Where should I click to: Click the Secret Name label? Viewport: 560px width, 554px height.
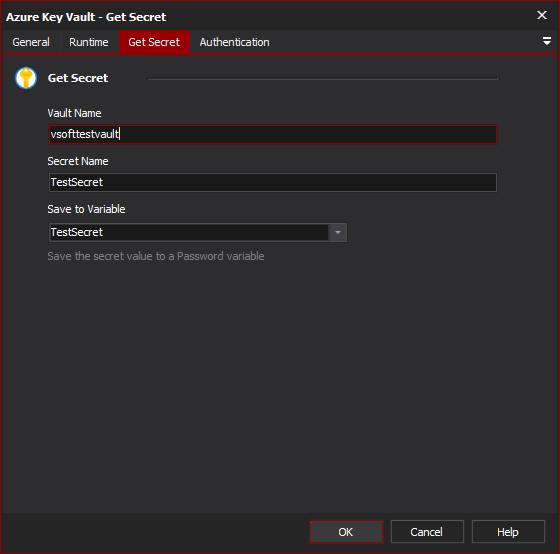pyautogui.click(x=78, y=161)
